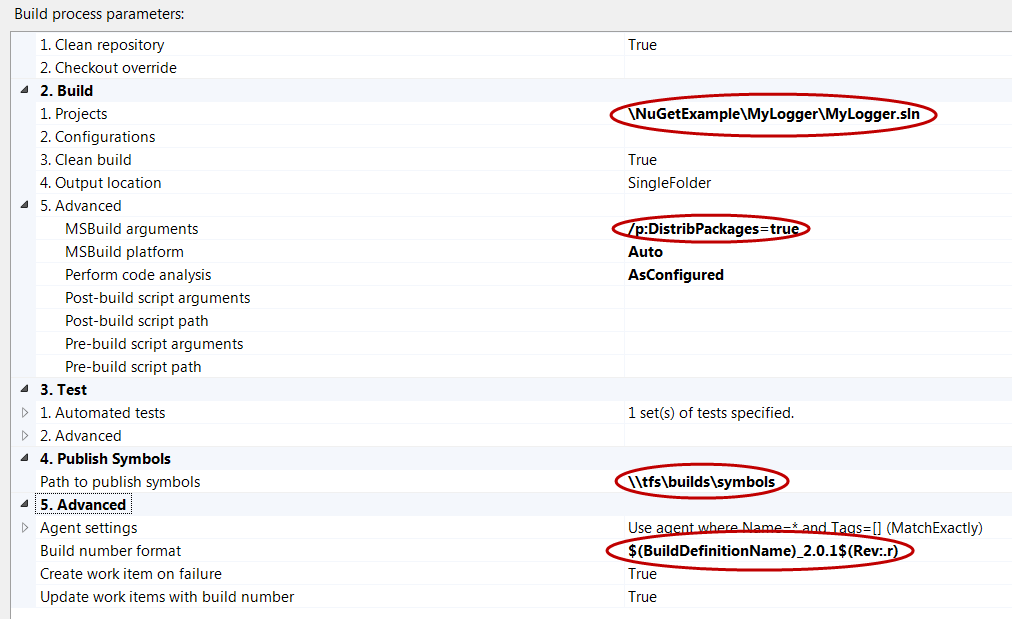1012x619 pixels.
Task: Open the Perform code analysis AsConfigured value
Action: 675,275
